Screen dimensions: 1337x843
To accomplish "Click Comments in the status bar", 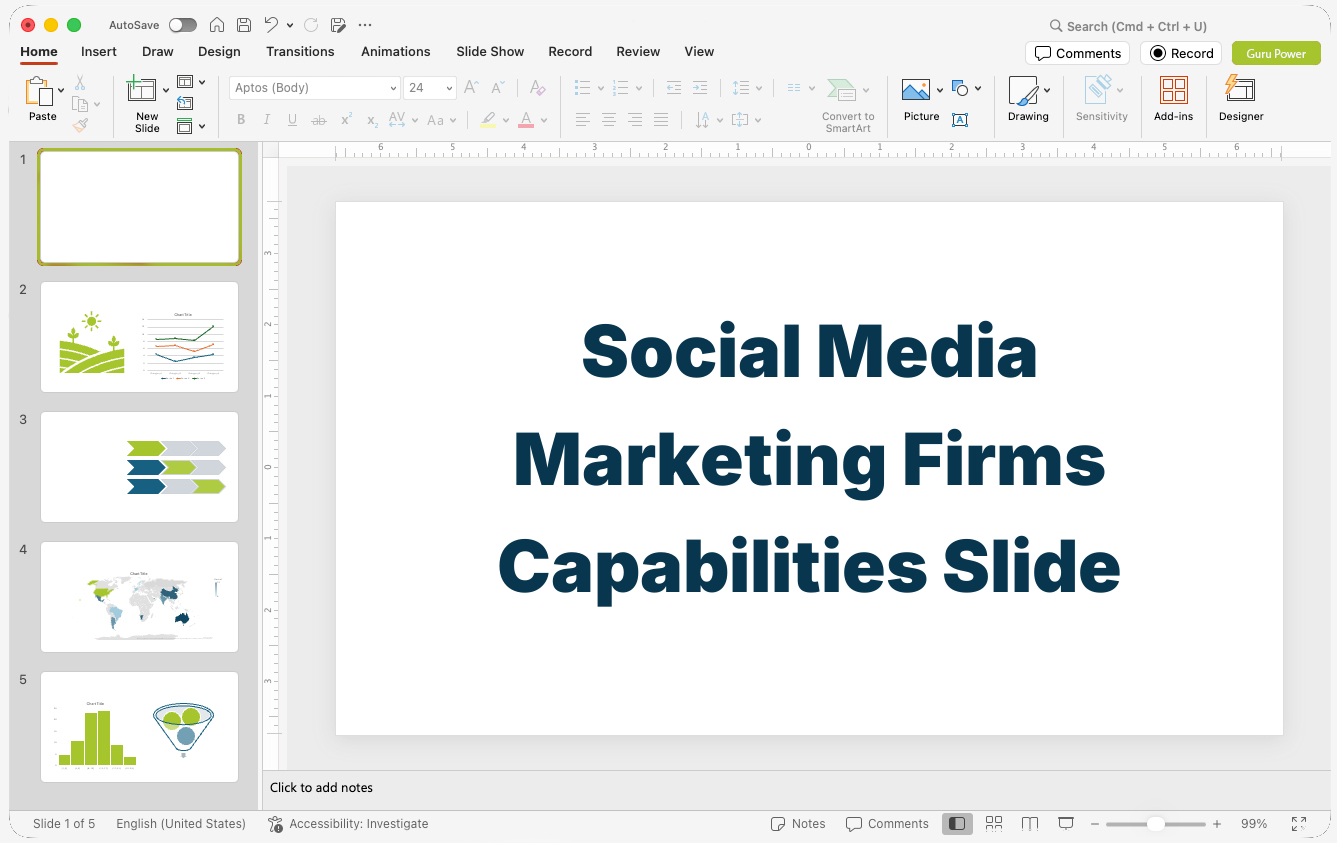I will point(887,824).
